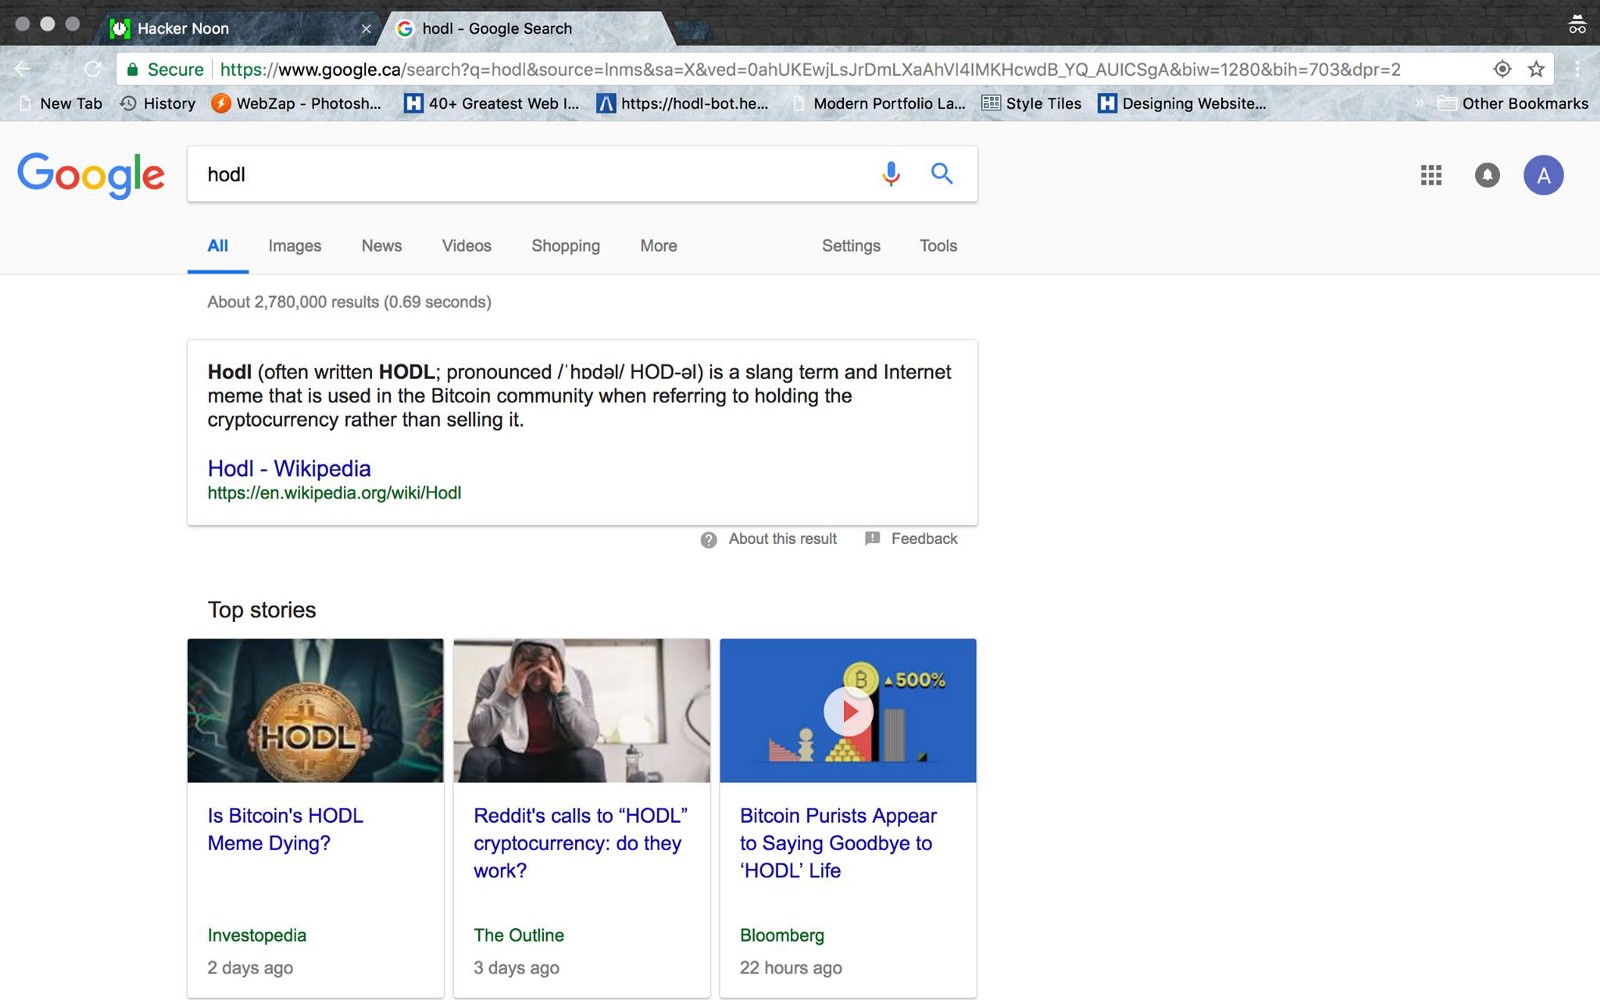Switch to the Images results tab
The image size is (1600, 1000).
pos(294,246)
